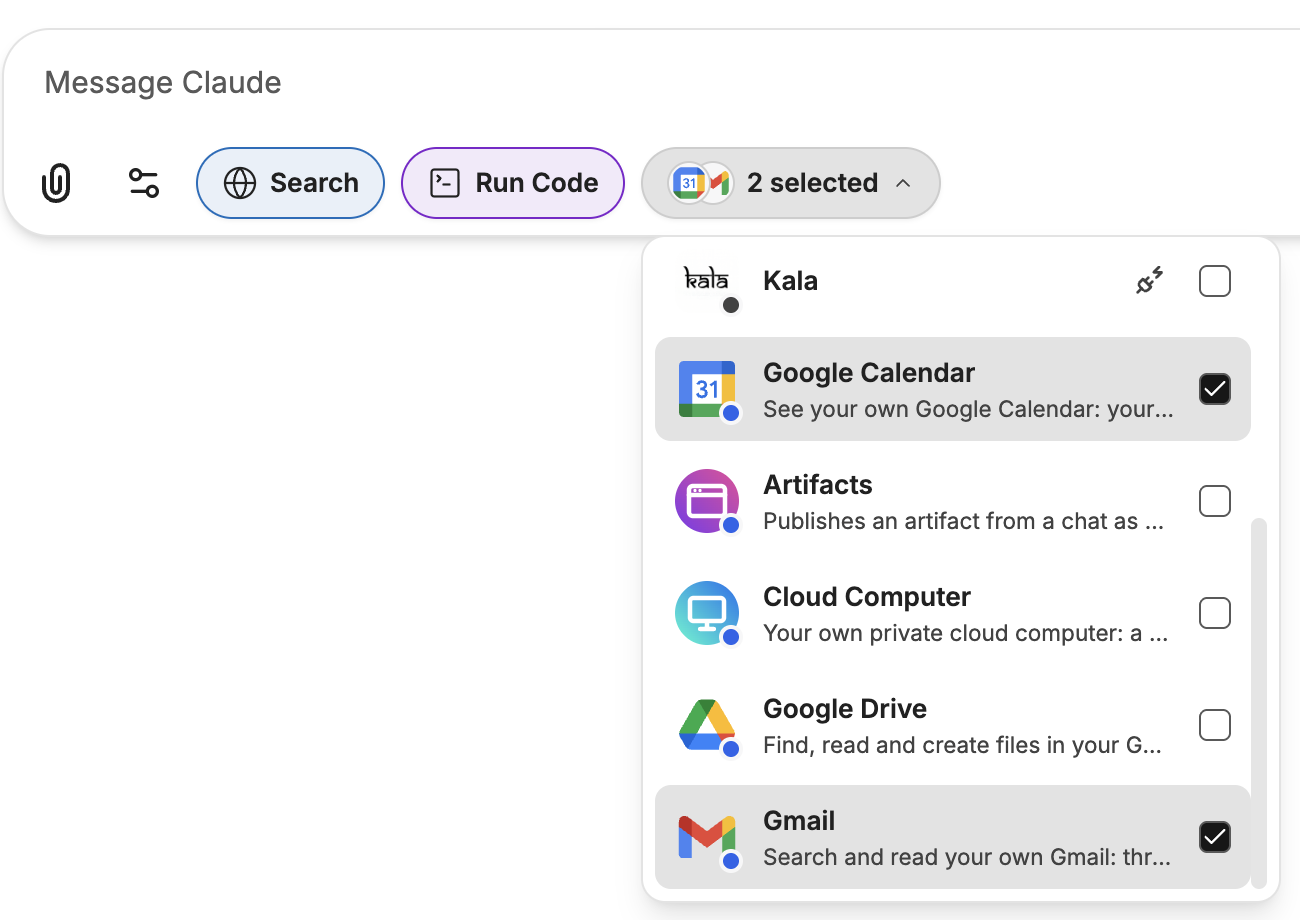Click the Gmail envelope icon in list
1300x920 pixels.
707,837
